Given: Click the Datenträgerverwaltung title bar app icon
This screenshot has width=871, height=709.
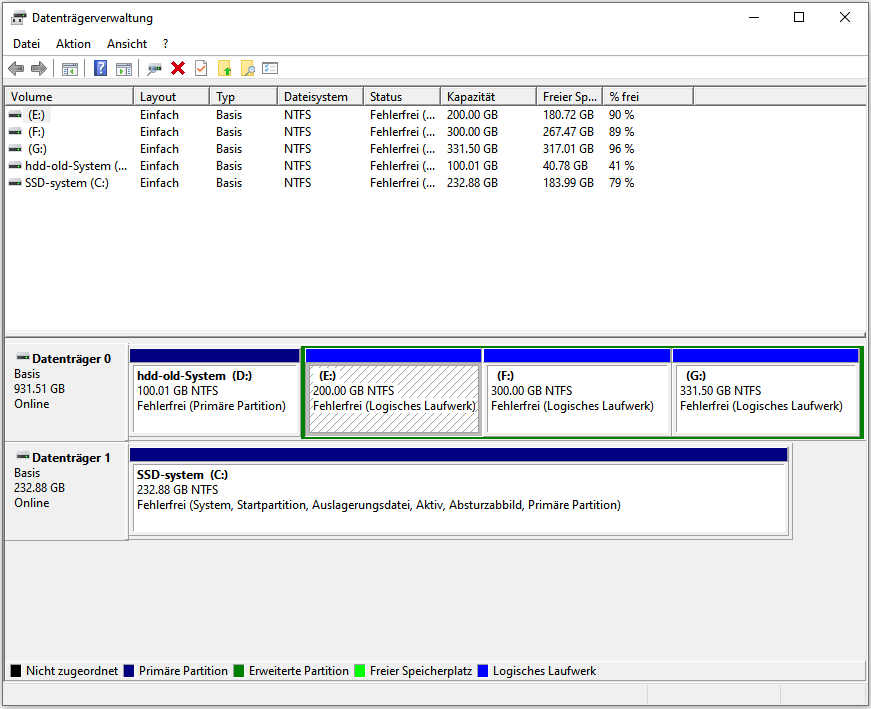Looking at the screenshot, I should pyautogui.click(x=18, y=18).
